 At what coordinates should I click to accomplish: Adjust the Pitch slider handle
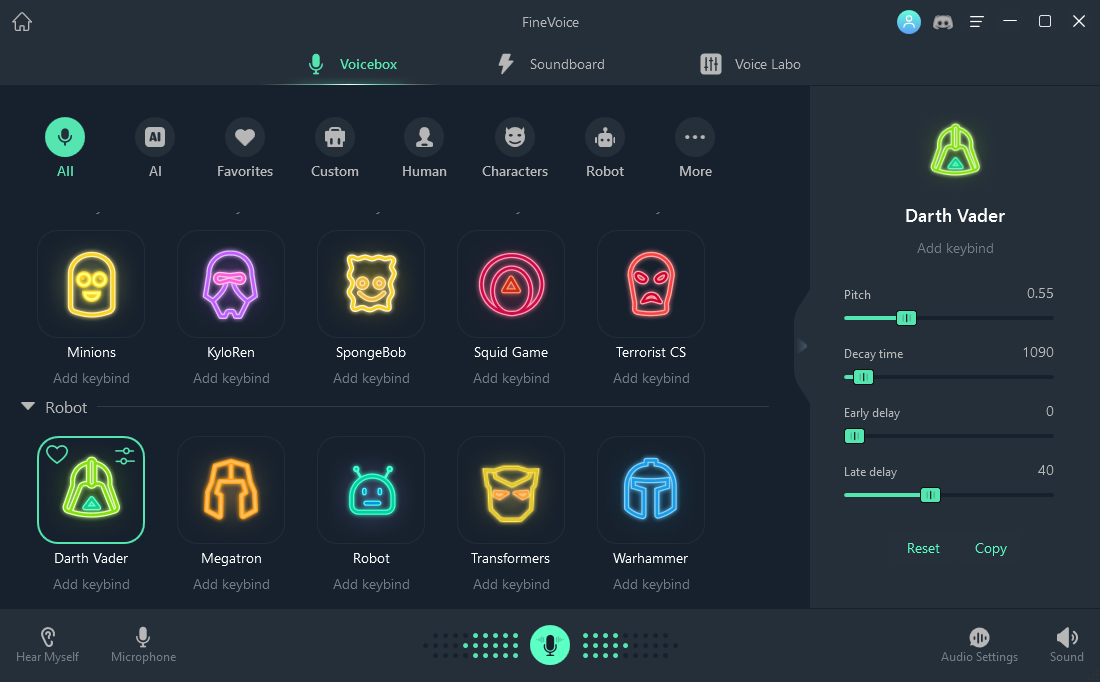(906, 319)
